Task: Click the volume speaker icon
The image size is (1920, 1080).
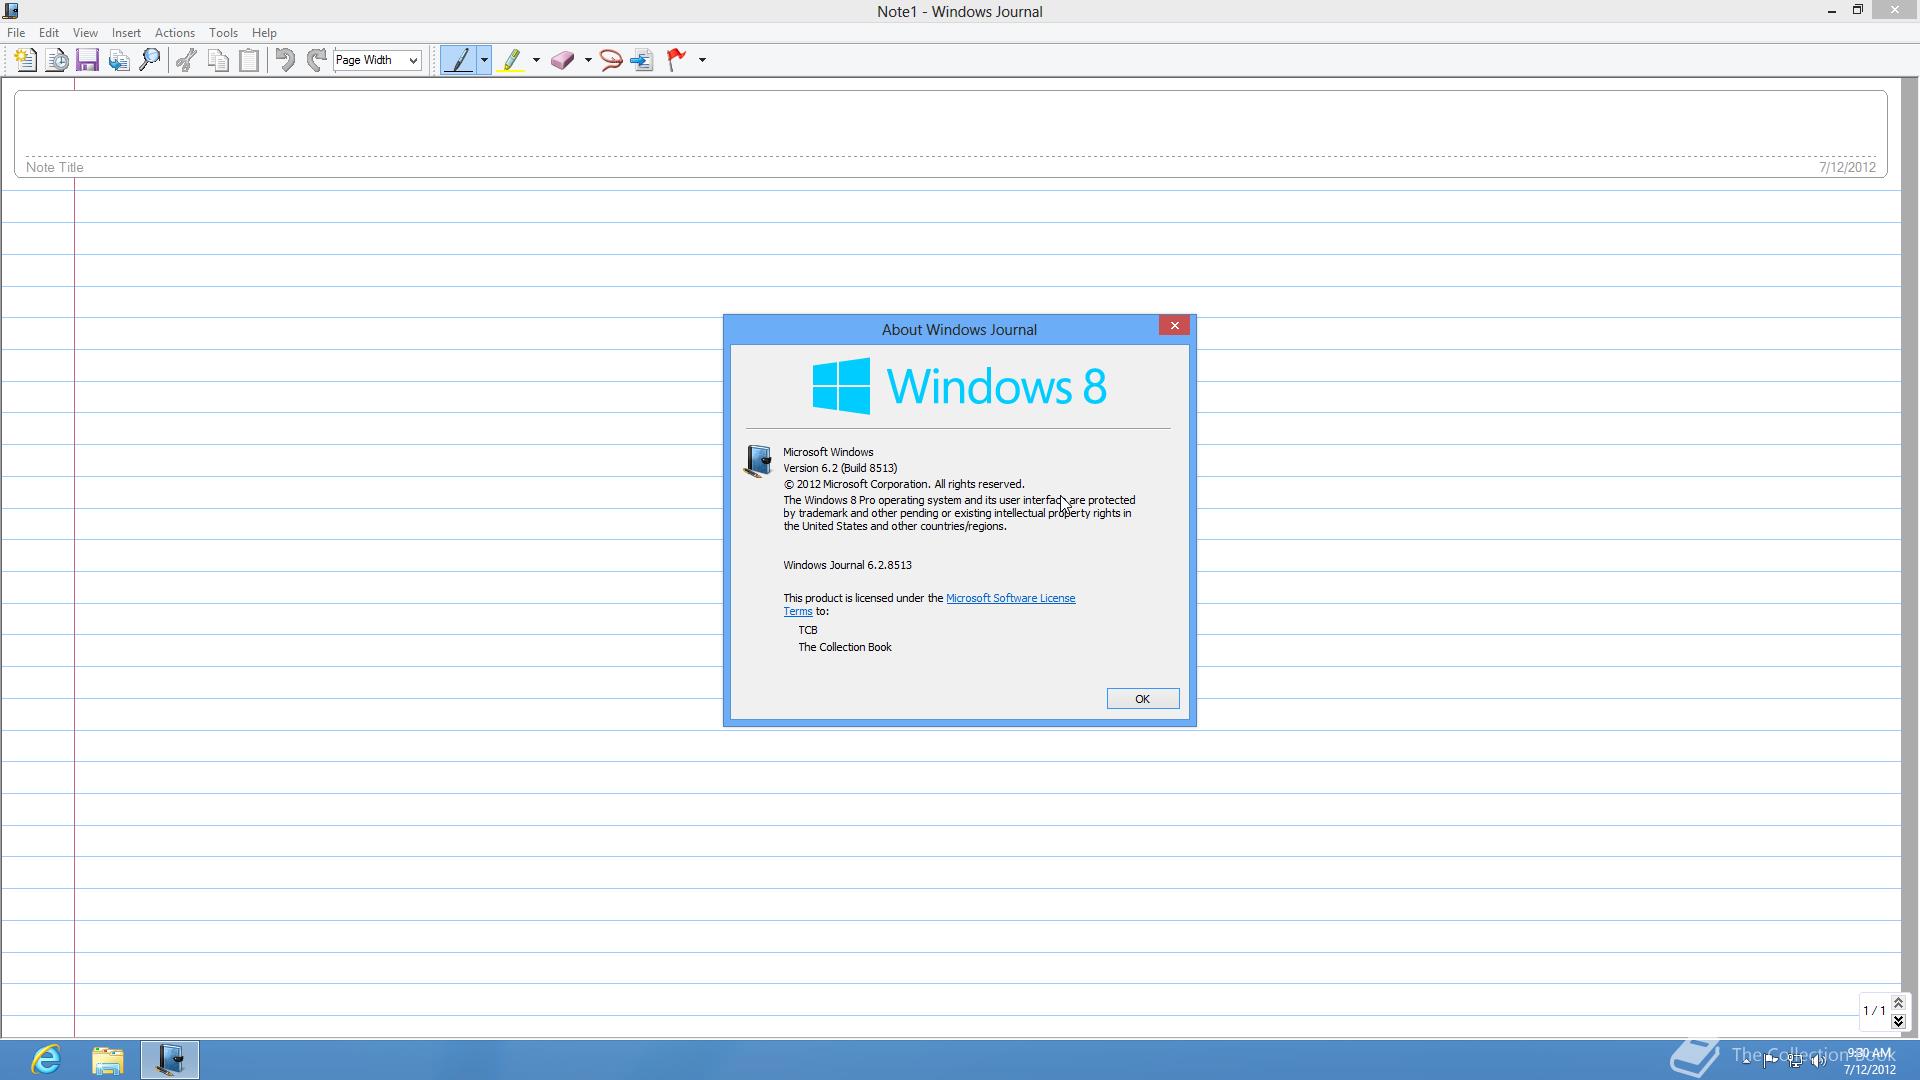Action: pos(1818,1060)
